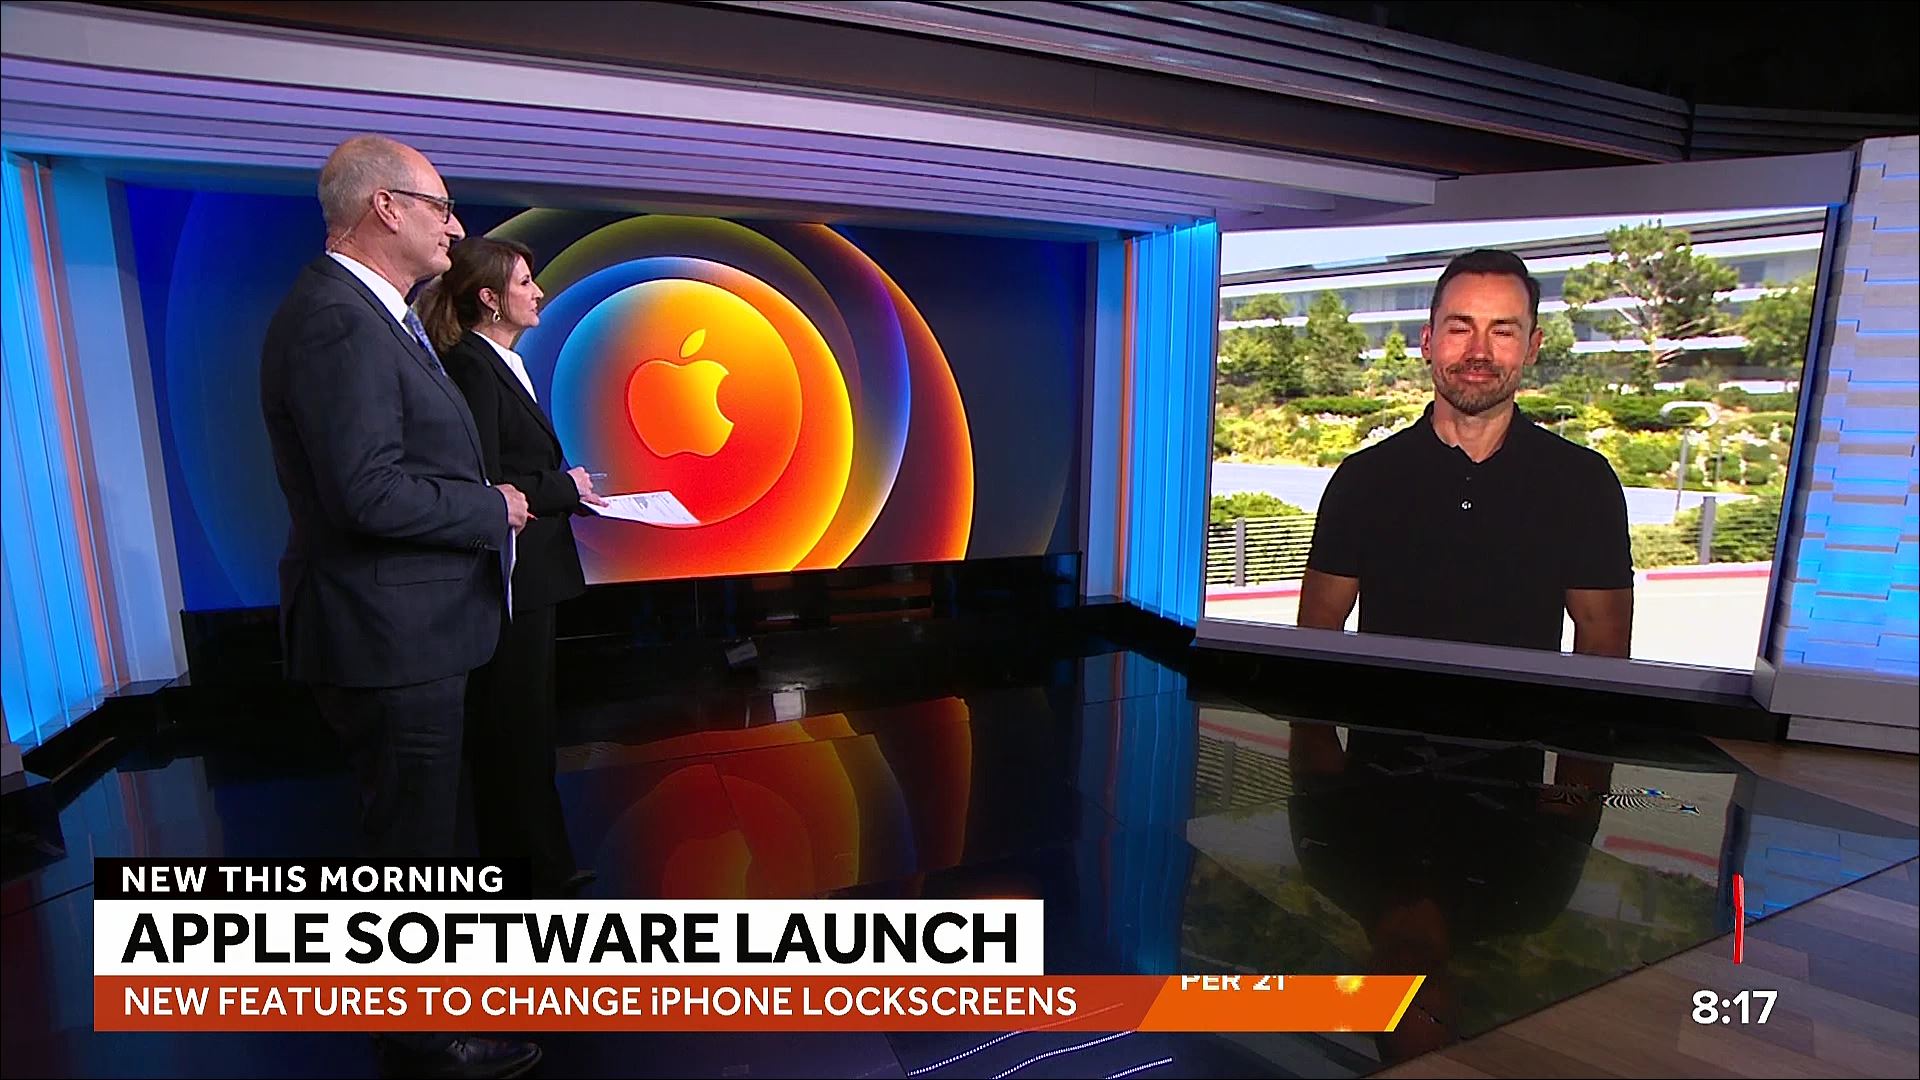Click the 8:17 on-screen clock
Viewport: 1920px width, 1080px height.
click(1734, 1007)
